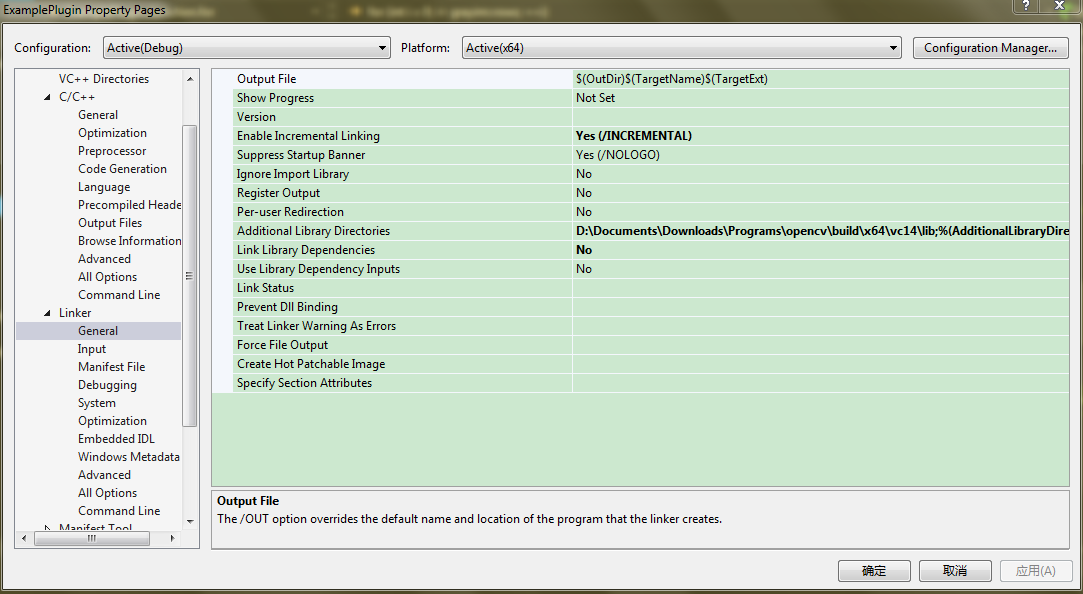Select the Preprocessor page under C/C++
This screenshot has height=594, width=1083.
click(111, 150)
